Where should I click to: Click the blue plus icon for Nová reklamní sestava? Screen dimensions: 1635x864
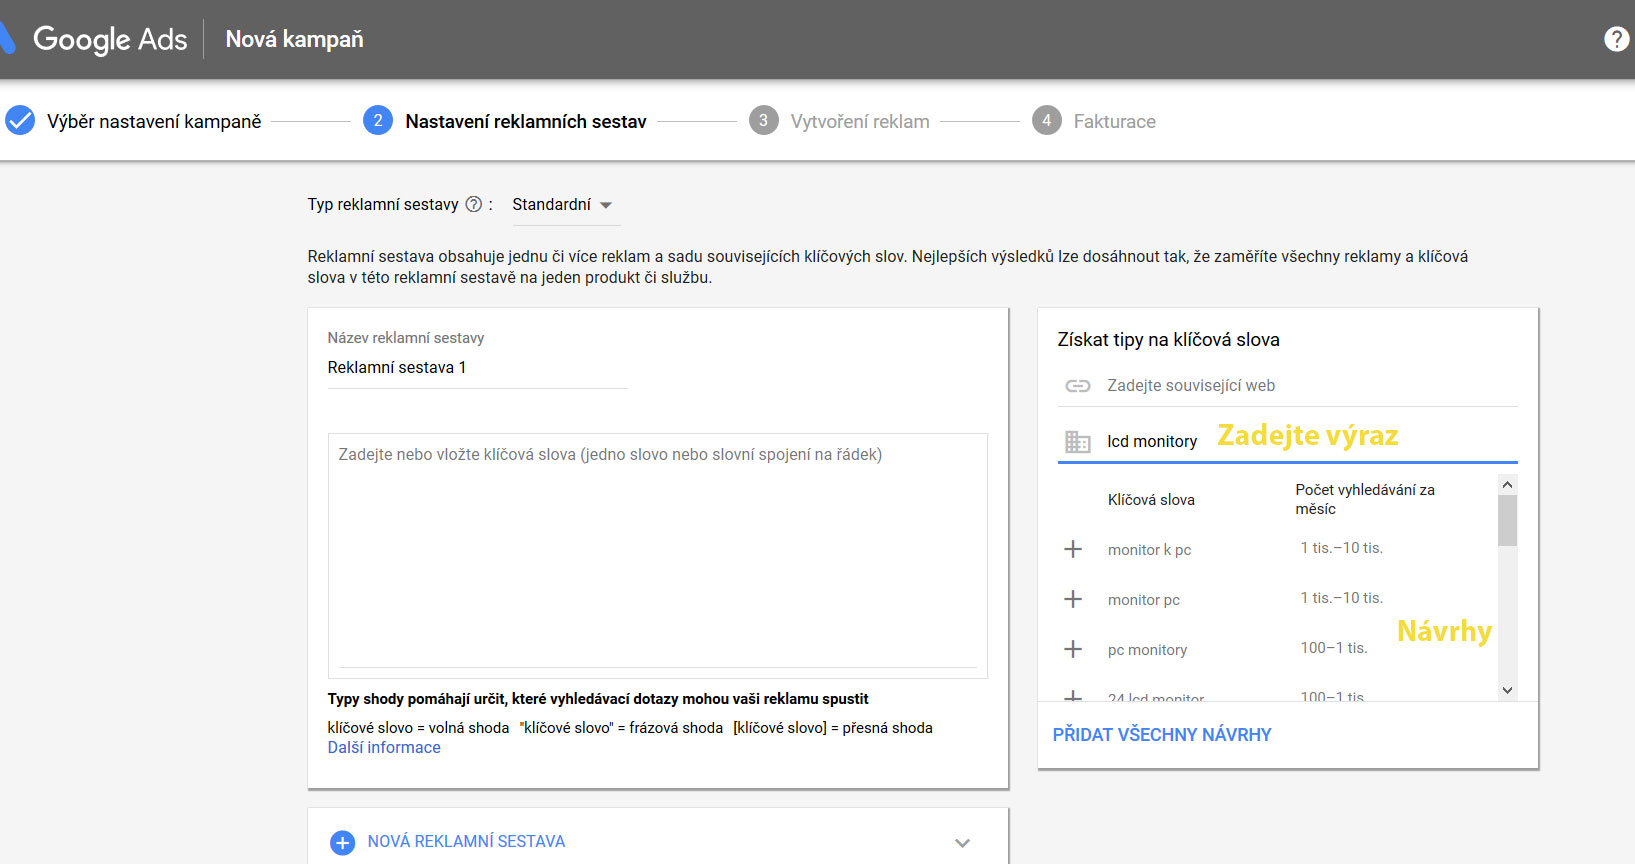tap(342, 842)
